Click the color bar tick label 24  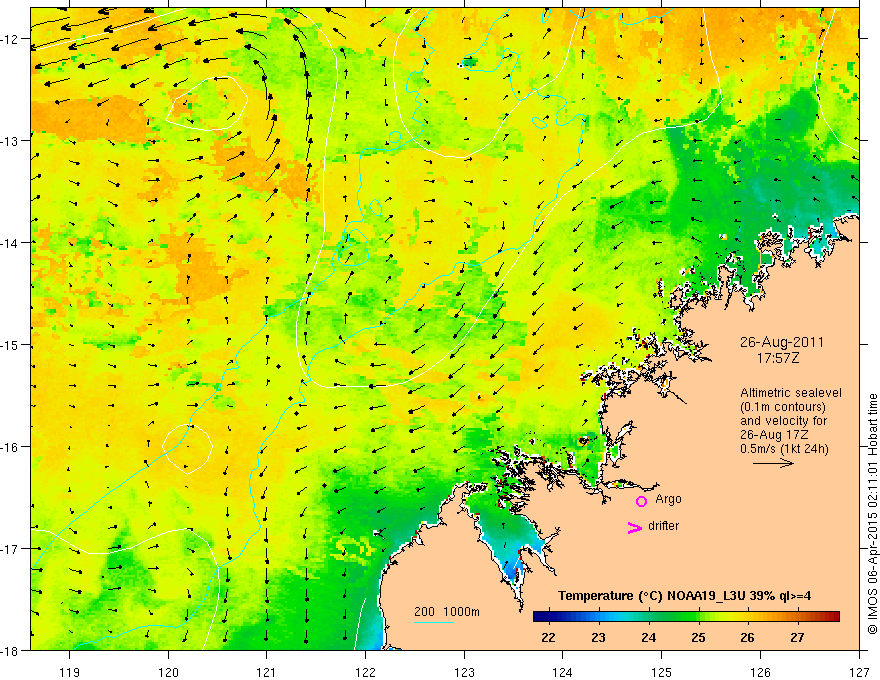click(x=649, y=637)
